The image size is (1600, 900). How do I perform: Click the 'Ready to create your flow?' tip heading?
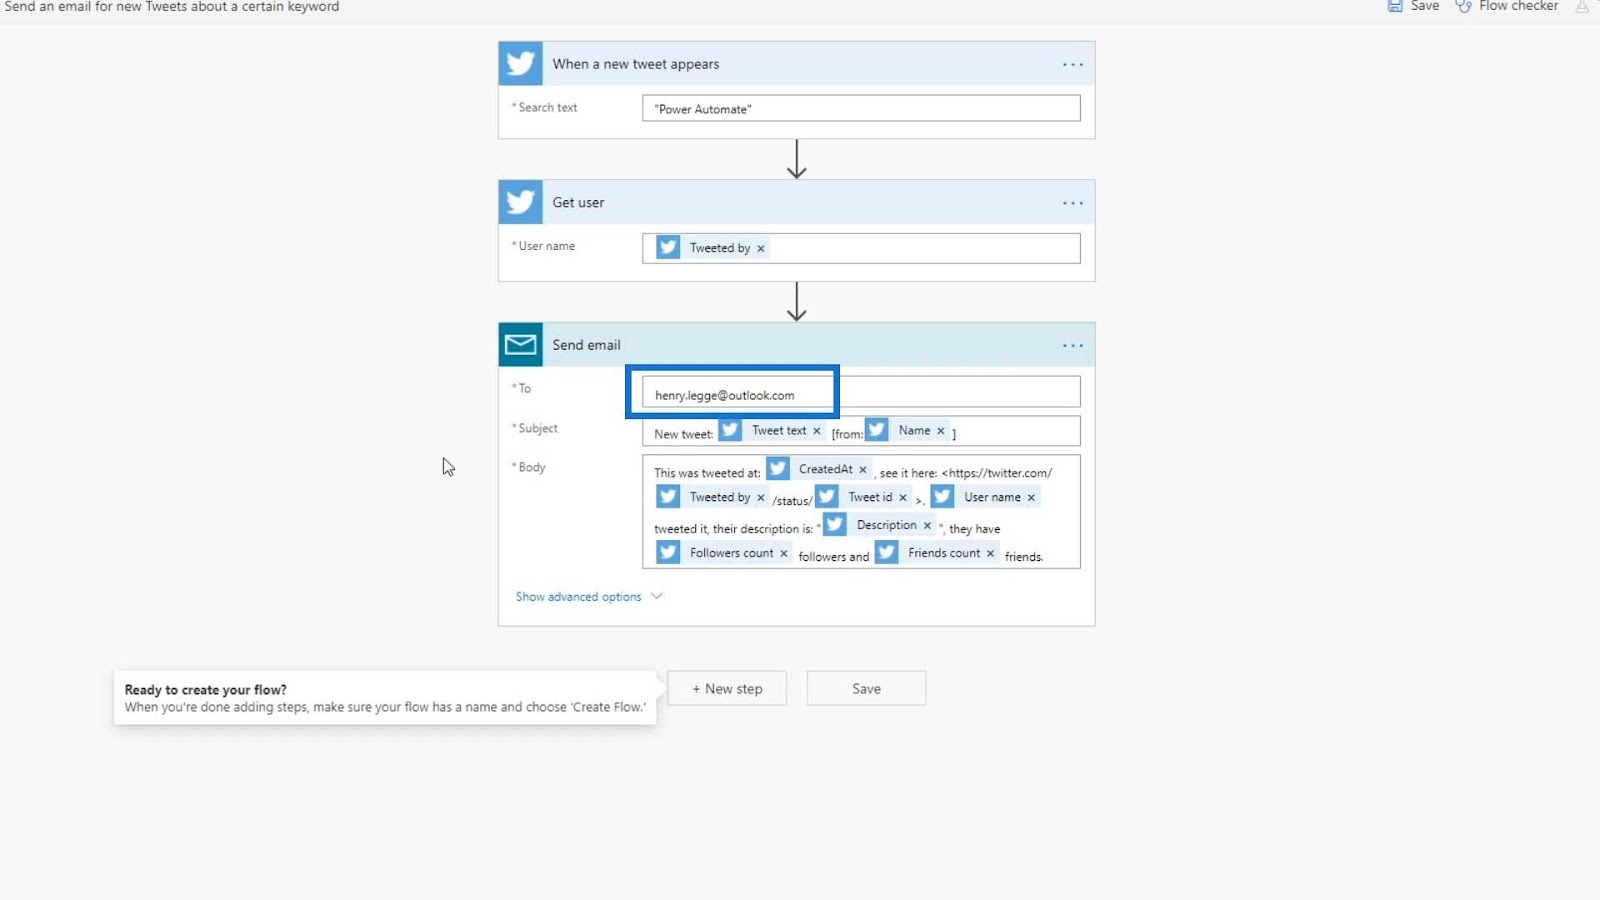206,690
